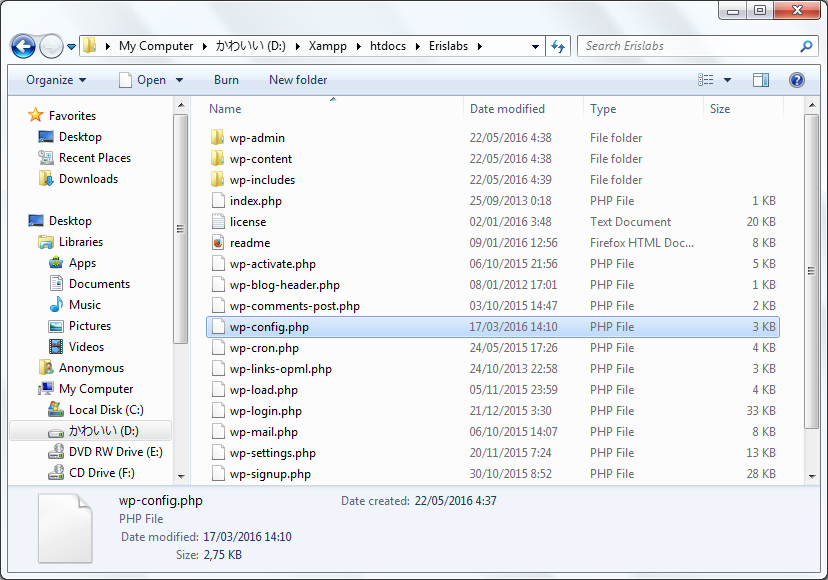Sort by the Date modified column
The width and height of the screenshot is (828, 580).
coord(506,108)
